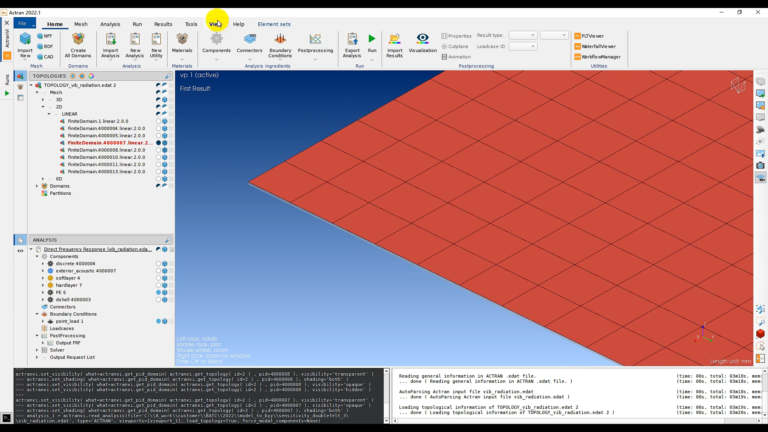Launch the PLTViewer utility
The width and height of the screenshot is (768, 432).
[589, 36]
